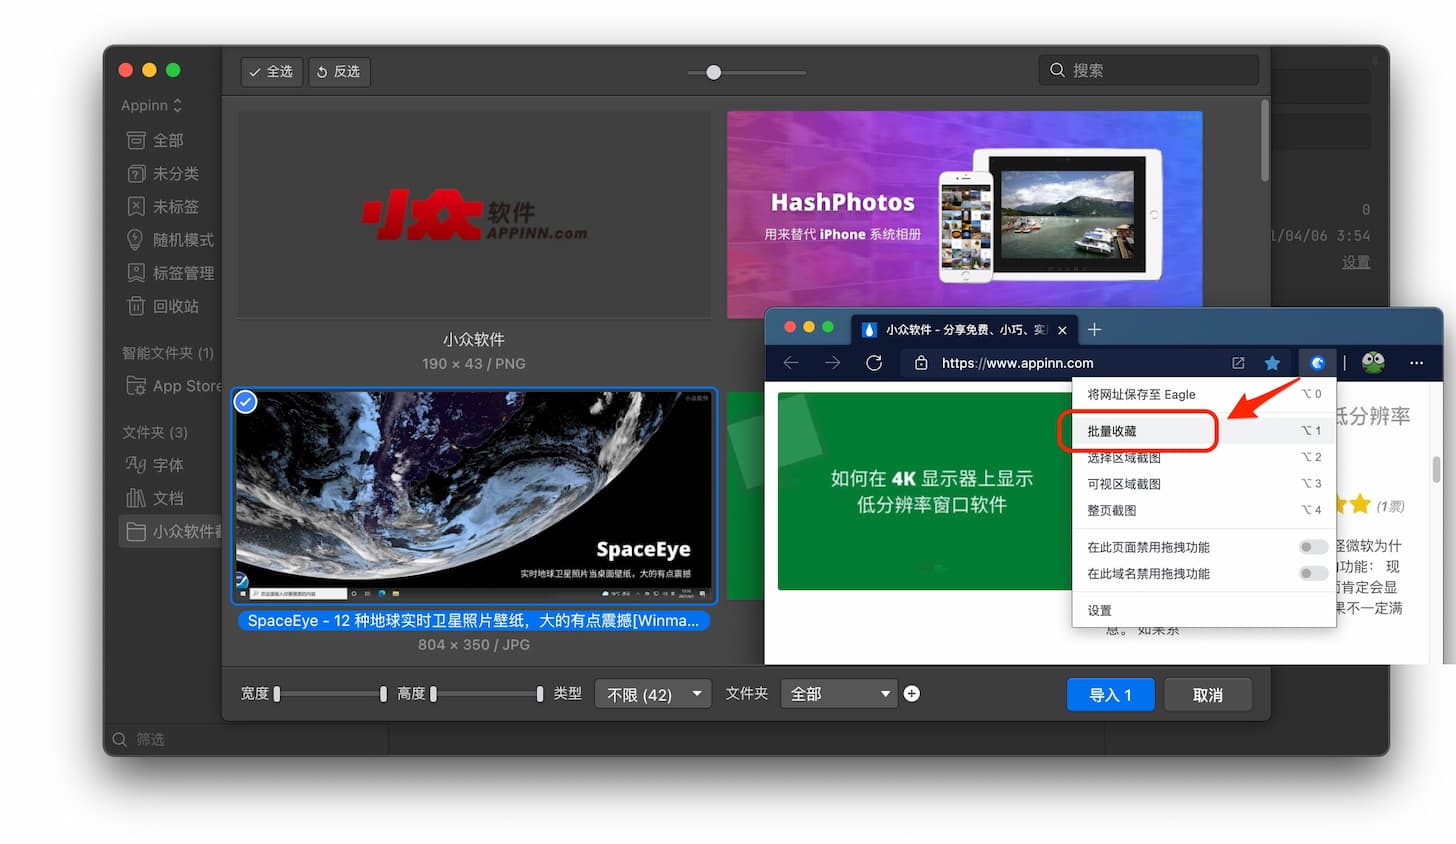Image resolution: width=1456 pixels, height=844 pixels.
Task: Choose 批量收藏 from the extension menu
Action: coord(1113,429)
